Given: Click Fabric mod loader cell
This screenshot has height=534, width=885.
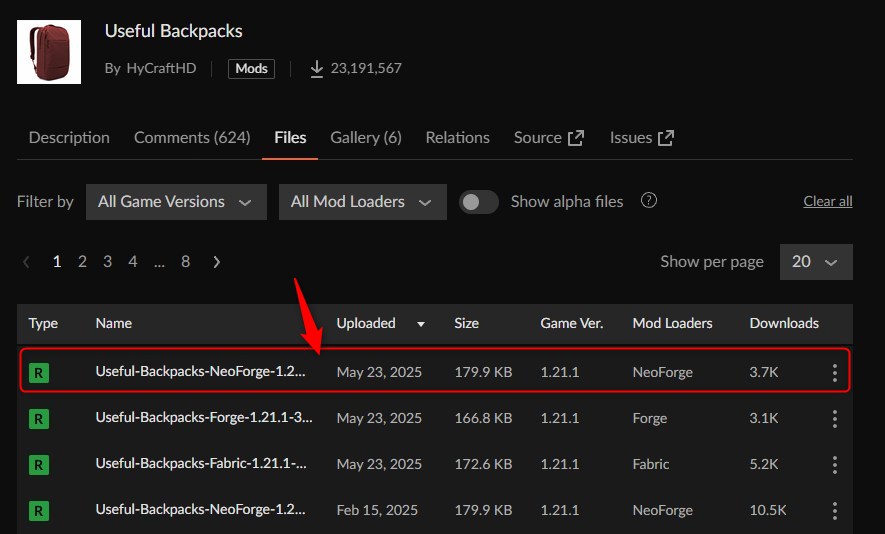Looking at the screenshot, I should [x=651, y=465].
